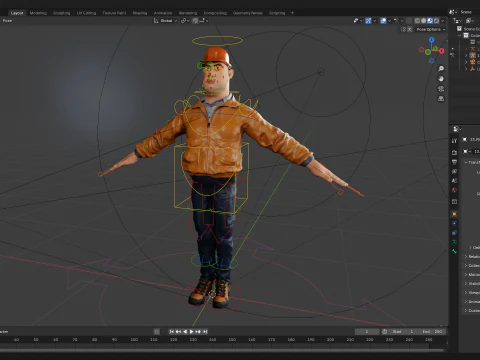Toggle X-axis mirror for pose

(409, 29)
